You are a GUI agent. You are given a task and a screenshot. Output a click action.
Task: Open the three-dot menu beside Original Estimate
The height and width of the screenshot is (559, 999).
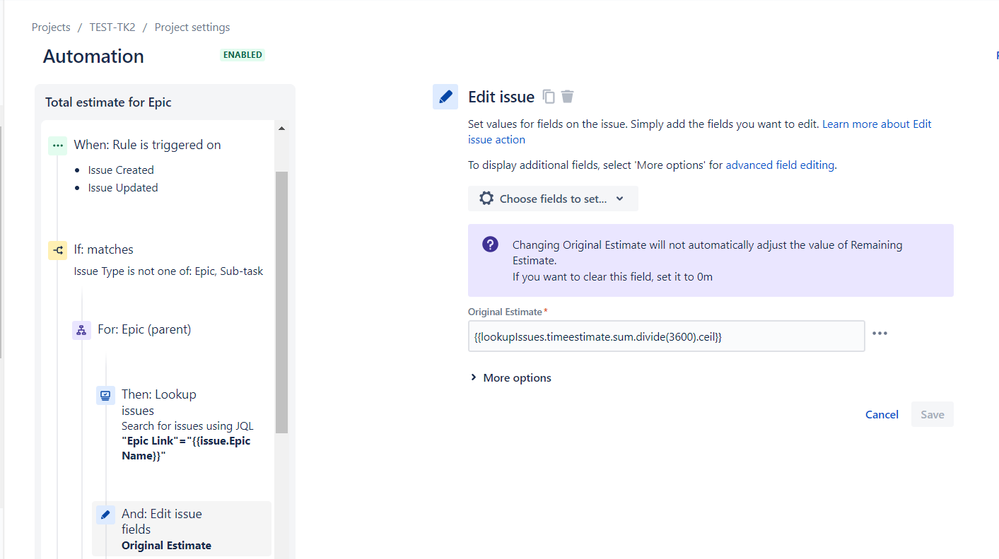879,333
